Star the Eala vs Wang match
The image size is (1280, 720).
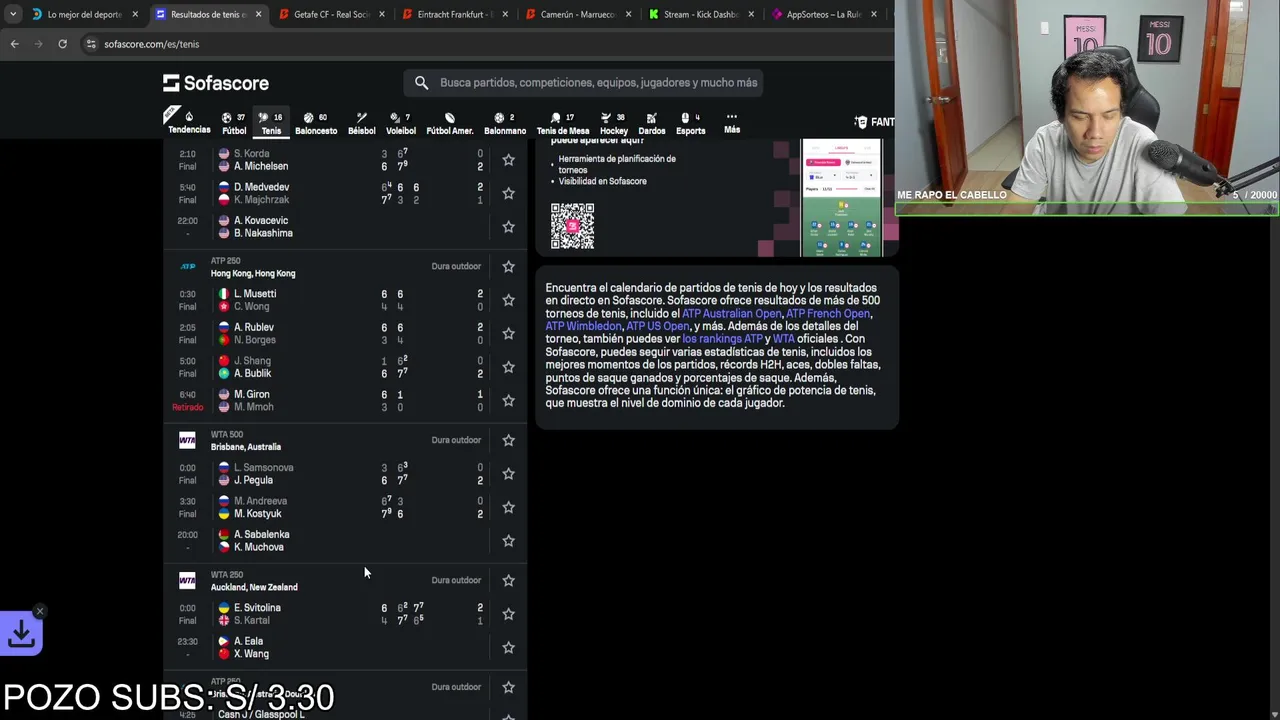coord(508,647)
